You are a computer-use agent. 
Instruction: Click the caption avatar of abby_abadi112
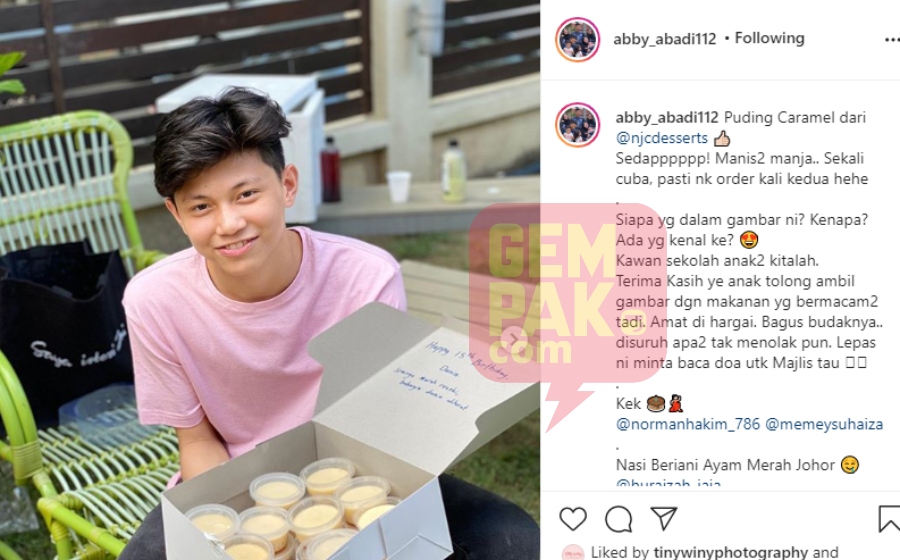(x=577, y=125)
